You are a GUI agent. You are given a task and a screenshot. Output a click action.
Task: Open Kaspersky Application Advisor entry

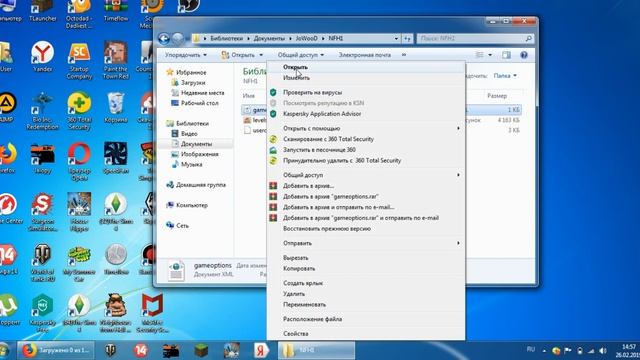point(322,114)
